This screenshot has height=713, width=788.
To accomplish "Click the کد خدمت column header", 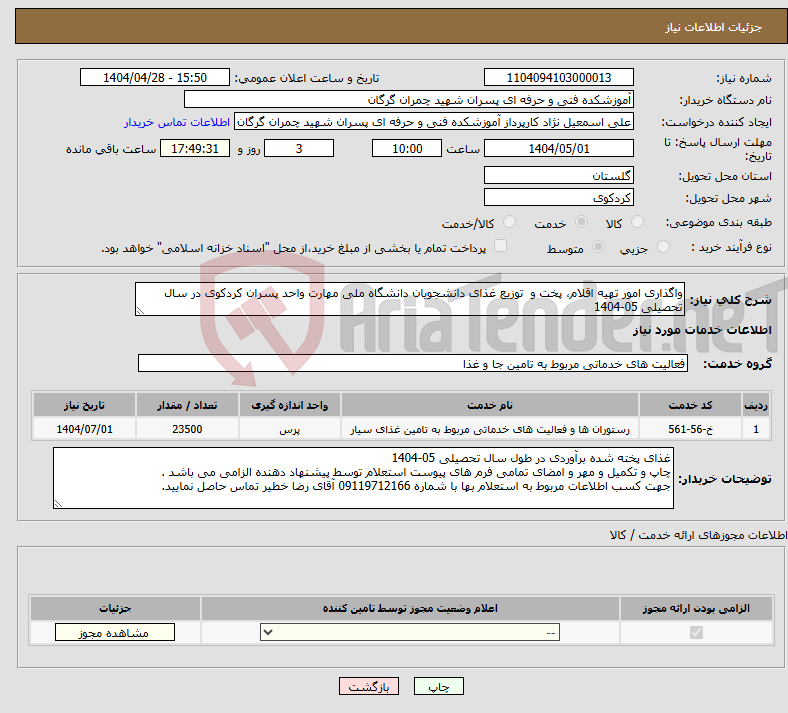I will 691,405.
